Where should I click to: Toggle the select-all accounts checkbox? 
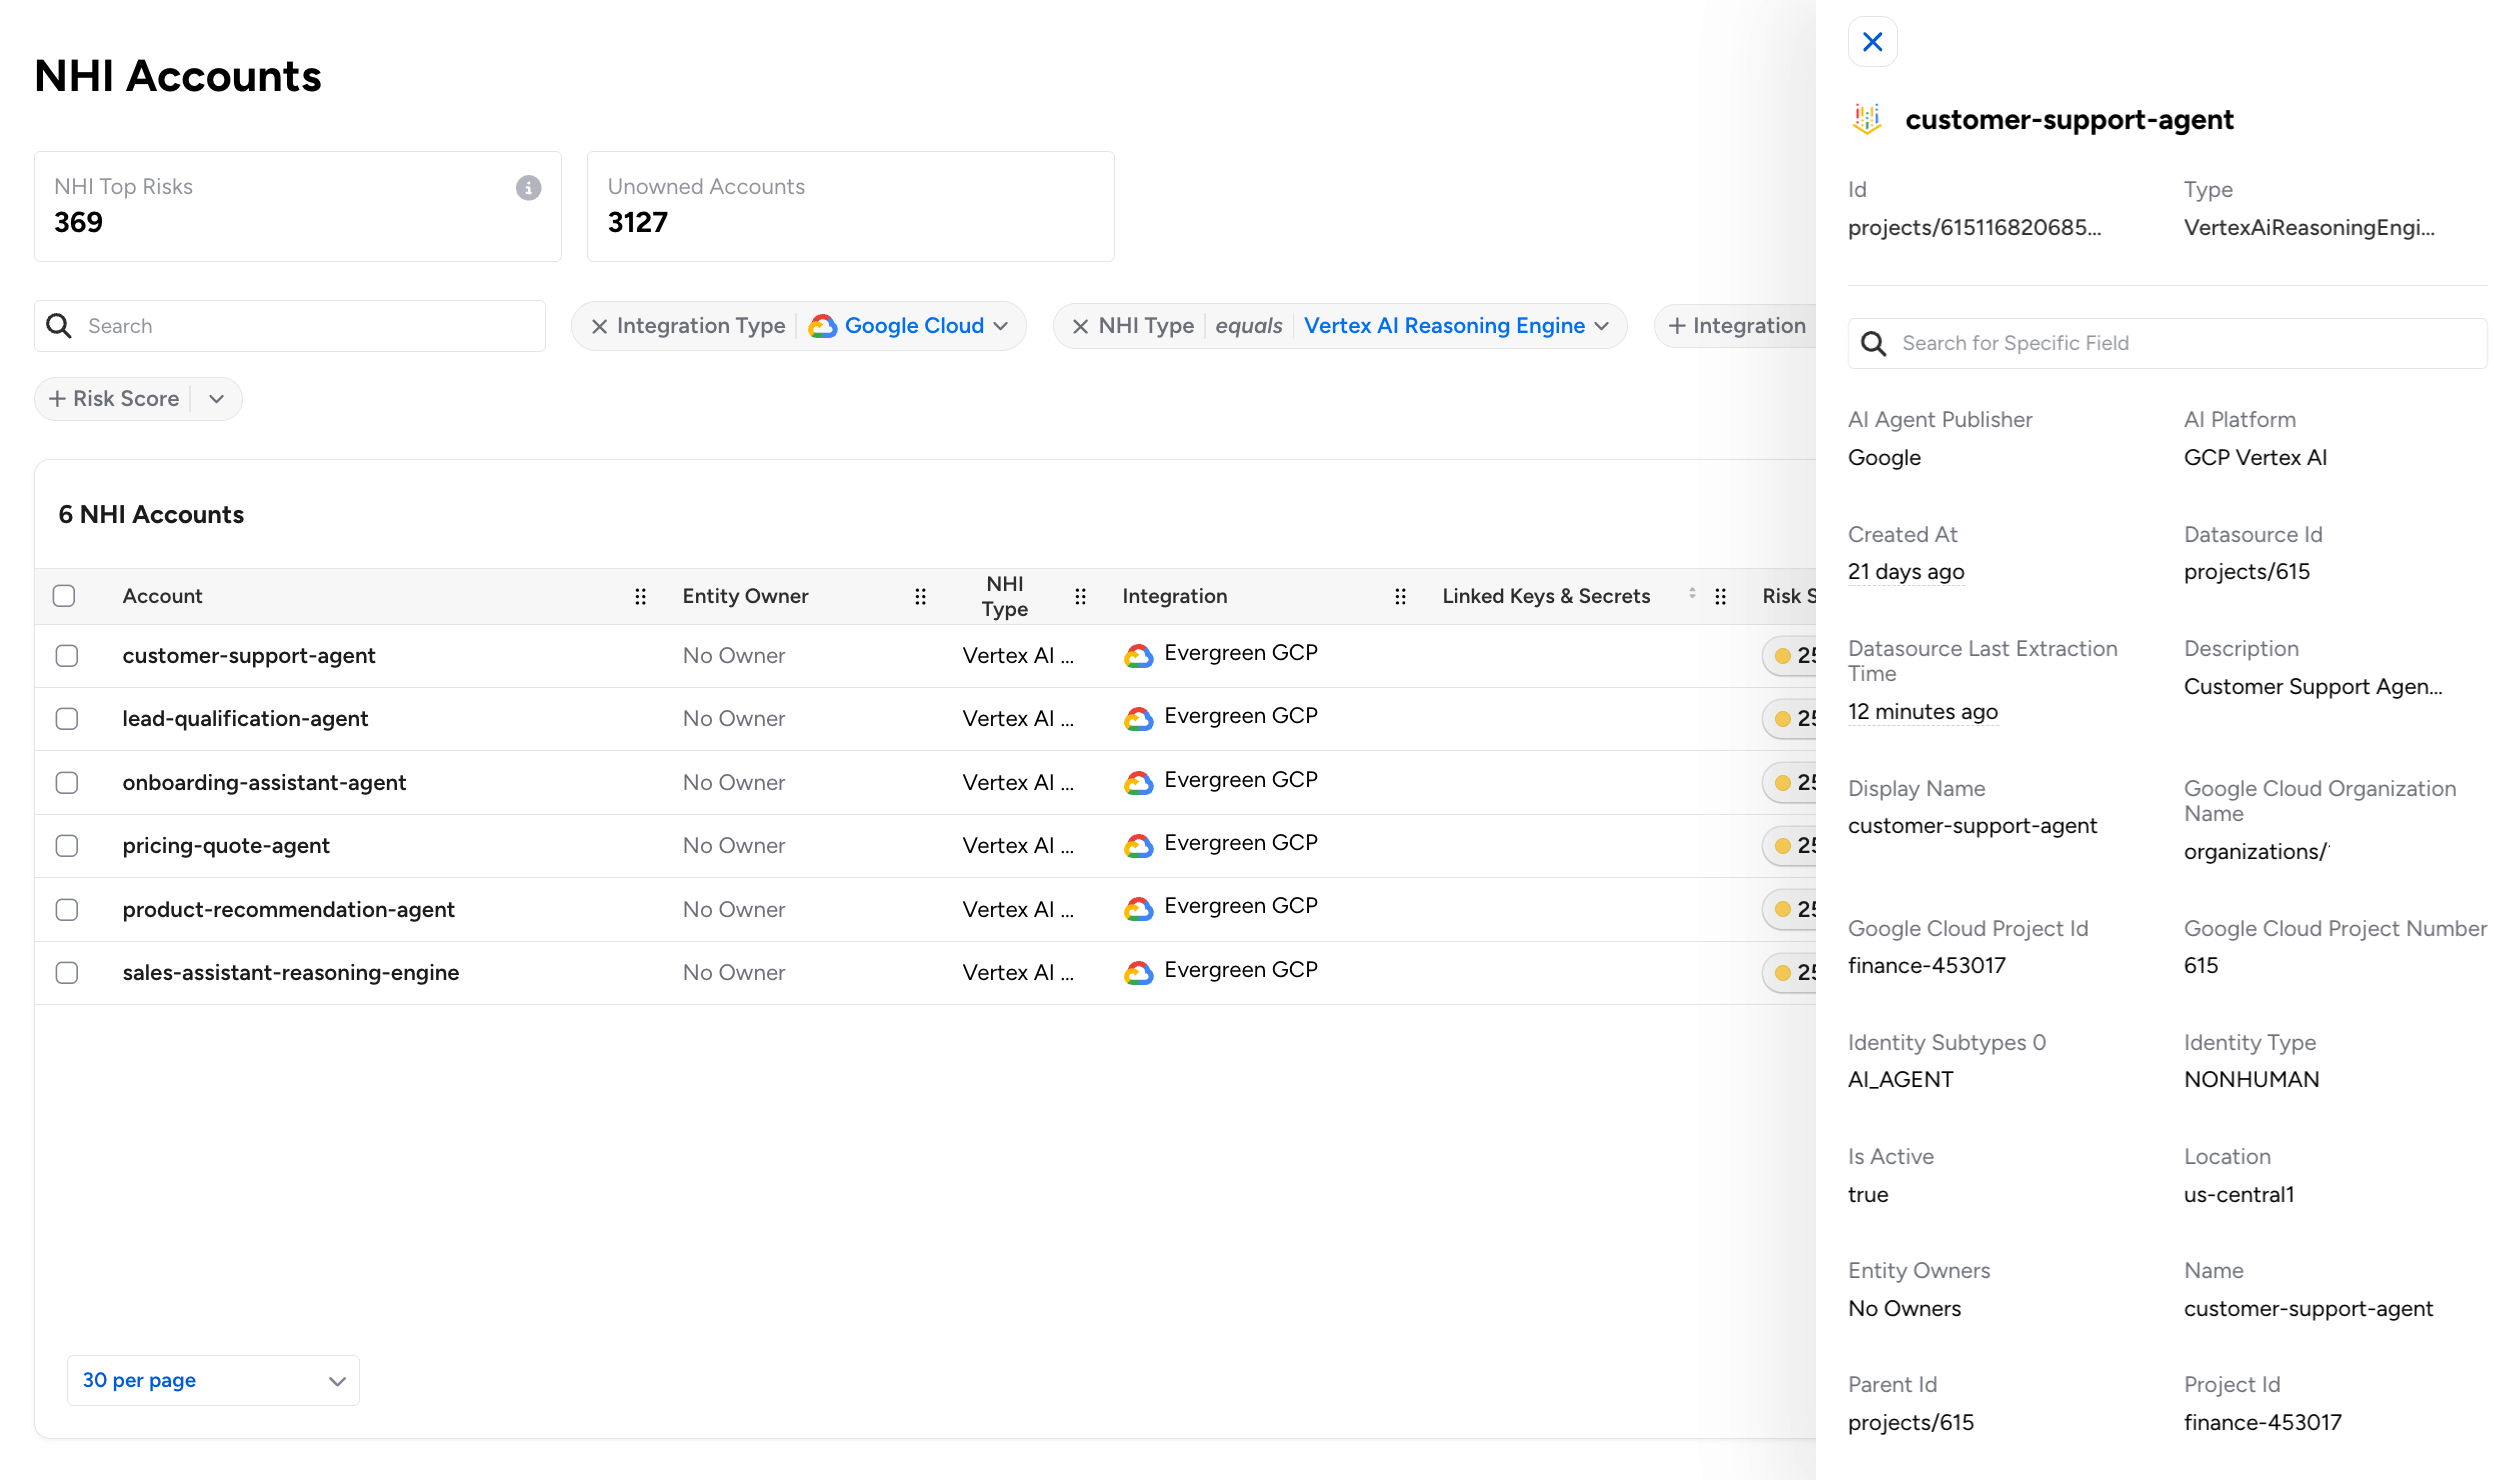[x=64, y=596]
